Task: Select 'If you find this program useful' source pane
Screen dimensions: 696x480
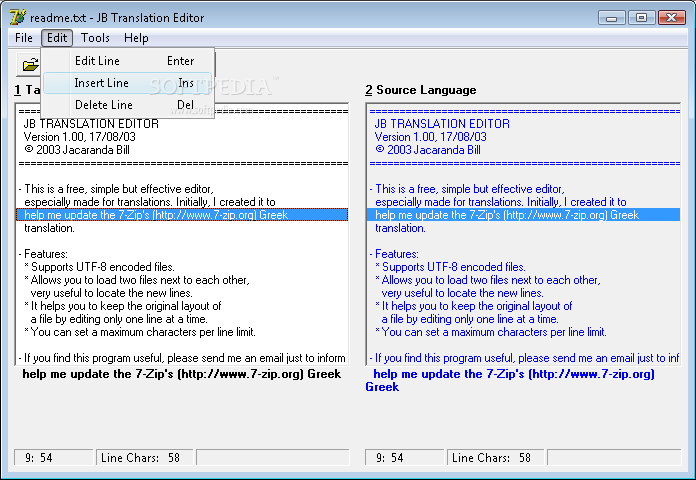Action: point(524,358)
